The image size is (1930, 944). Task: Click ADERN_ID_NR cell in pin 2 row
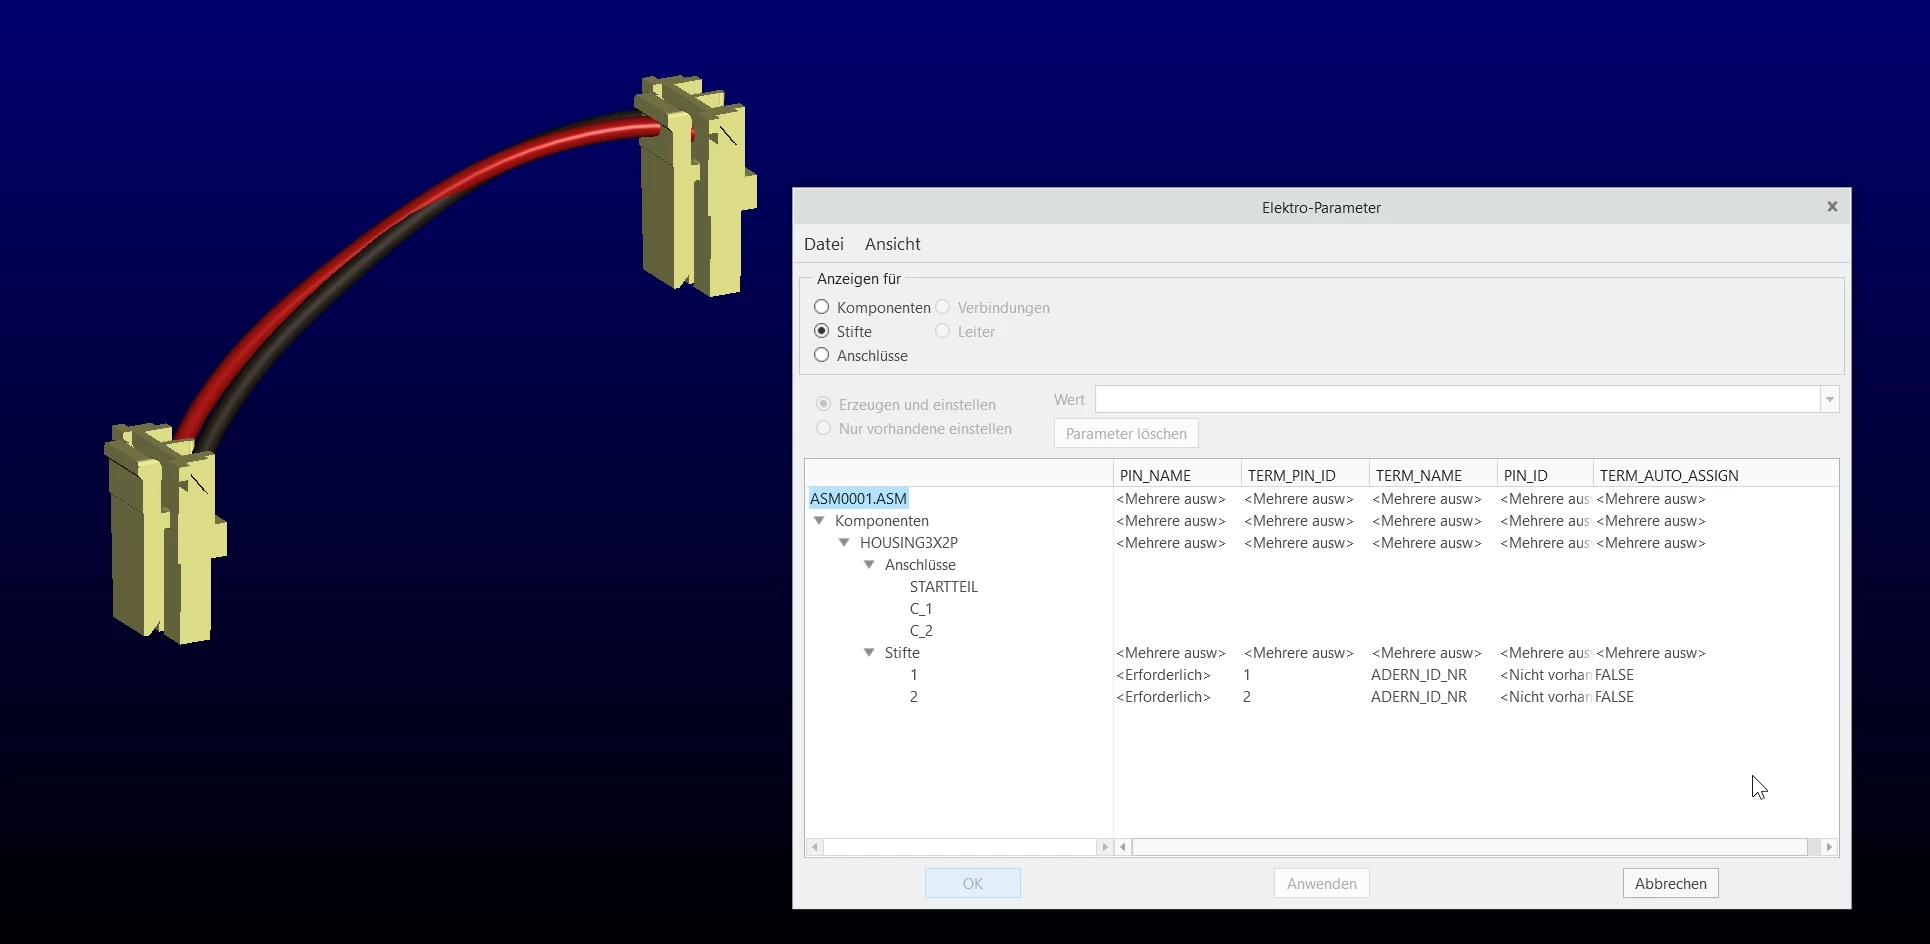coord(1419,697)
